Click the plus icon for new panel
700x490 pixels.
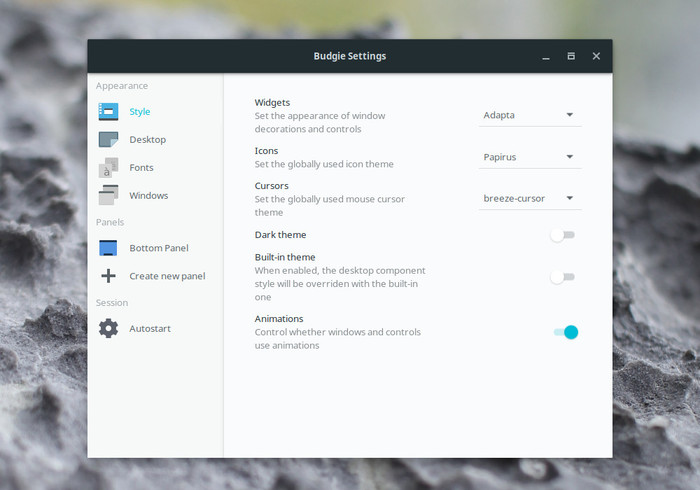pos(108,276)
